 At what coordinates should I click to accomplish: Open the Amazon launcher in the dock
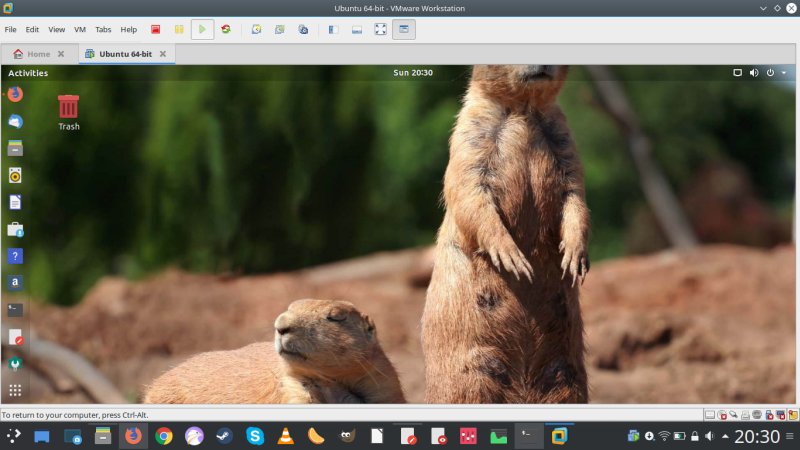[15, 283]
